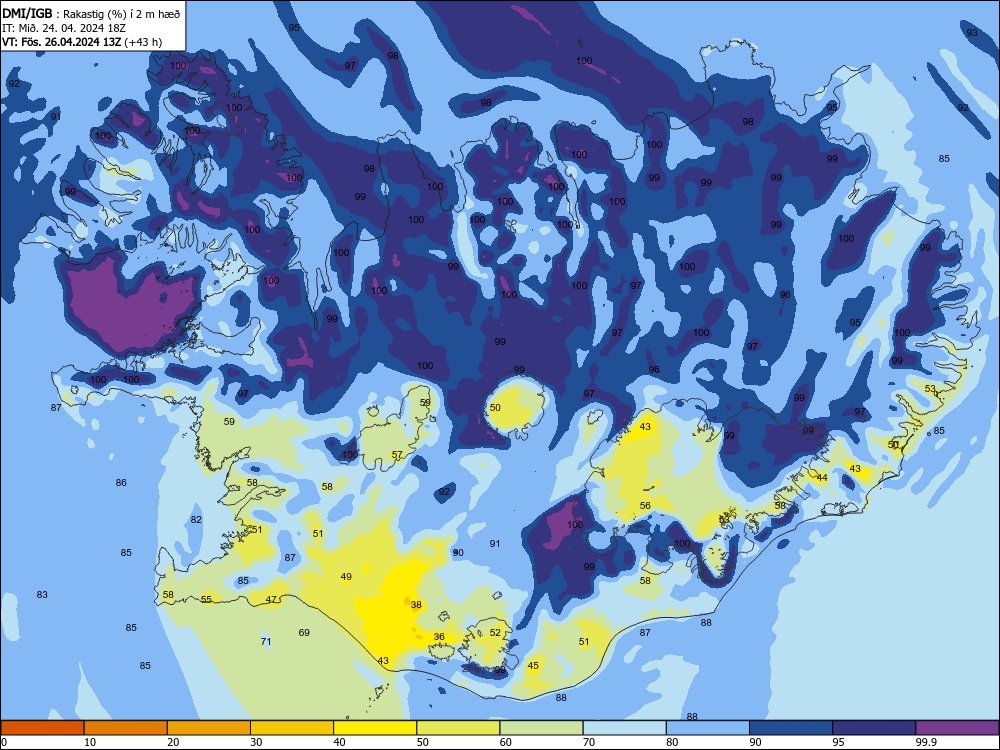Viewport: 1000px width, 750px height.
Task: Click the 70–80 pale blue legend swatch
Action: click(x=624, y=728)
